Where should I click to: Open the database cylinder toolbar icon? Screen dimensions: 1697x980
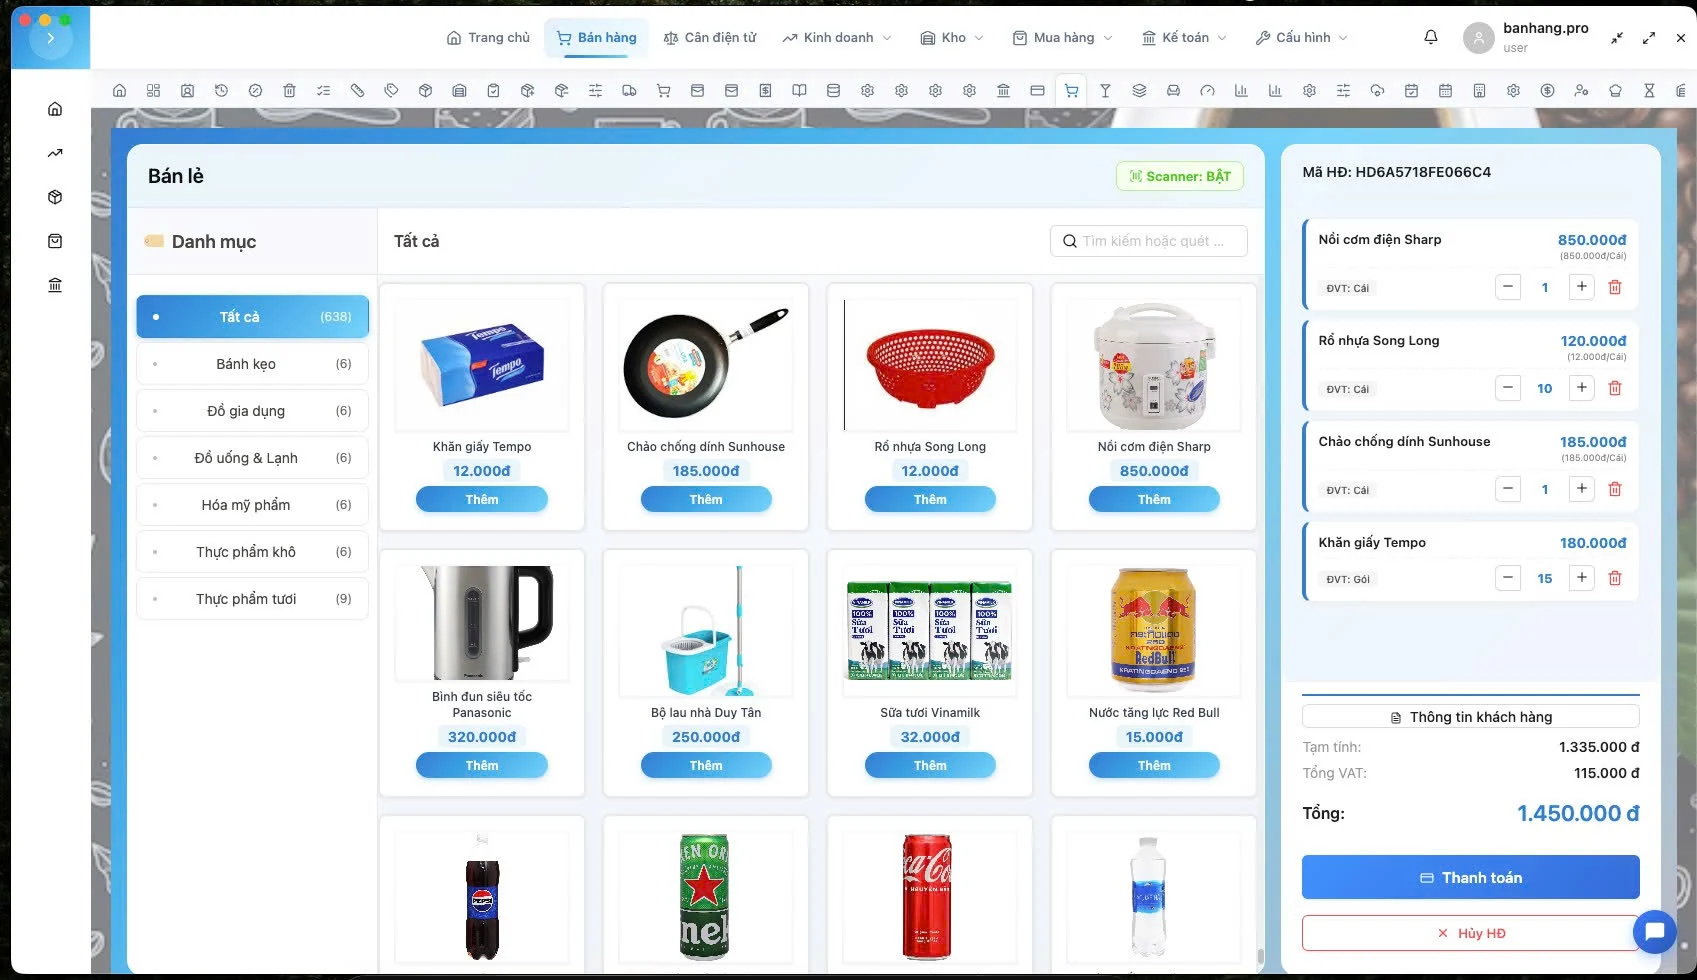pos(833,90)
